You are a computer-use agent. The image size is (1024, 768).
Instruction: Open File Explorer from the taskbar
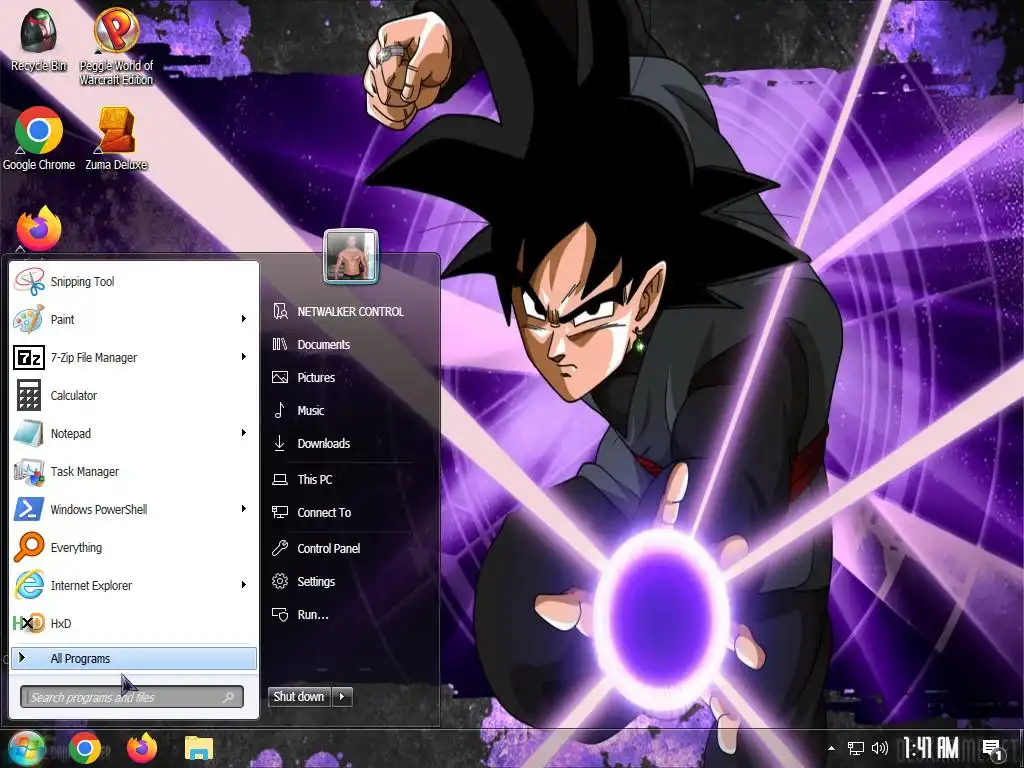[x=199, y=749]
